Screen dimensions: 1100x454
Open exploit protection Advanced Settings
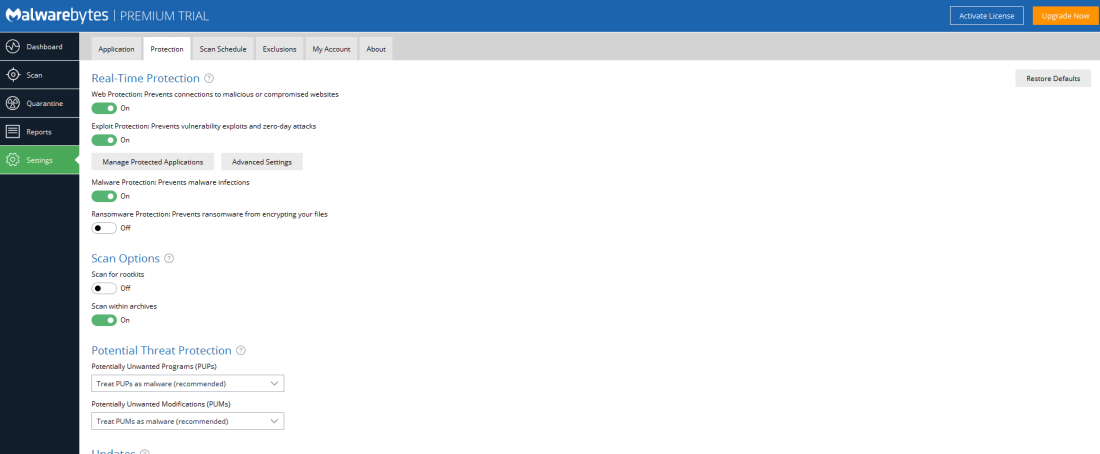click(x=262, y=161)
